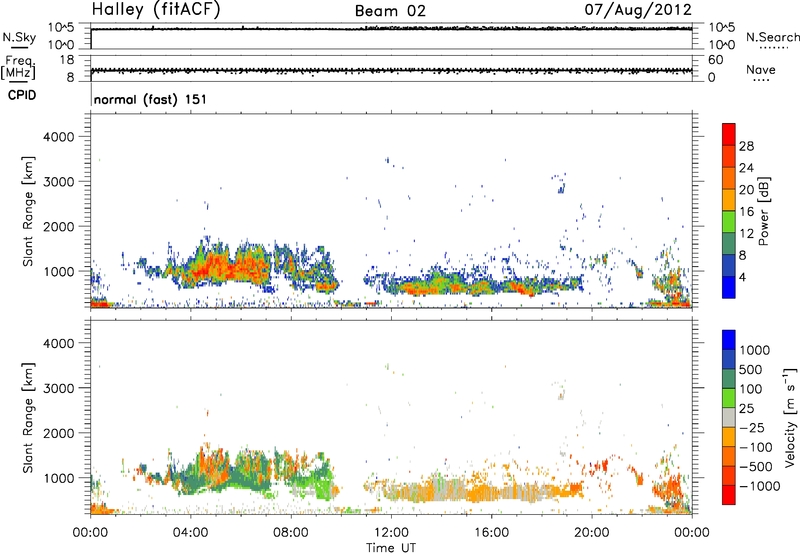Pick the light green 25-100 velocity segment
Screen dimensions: 800x554
pos(729,398)
